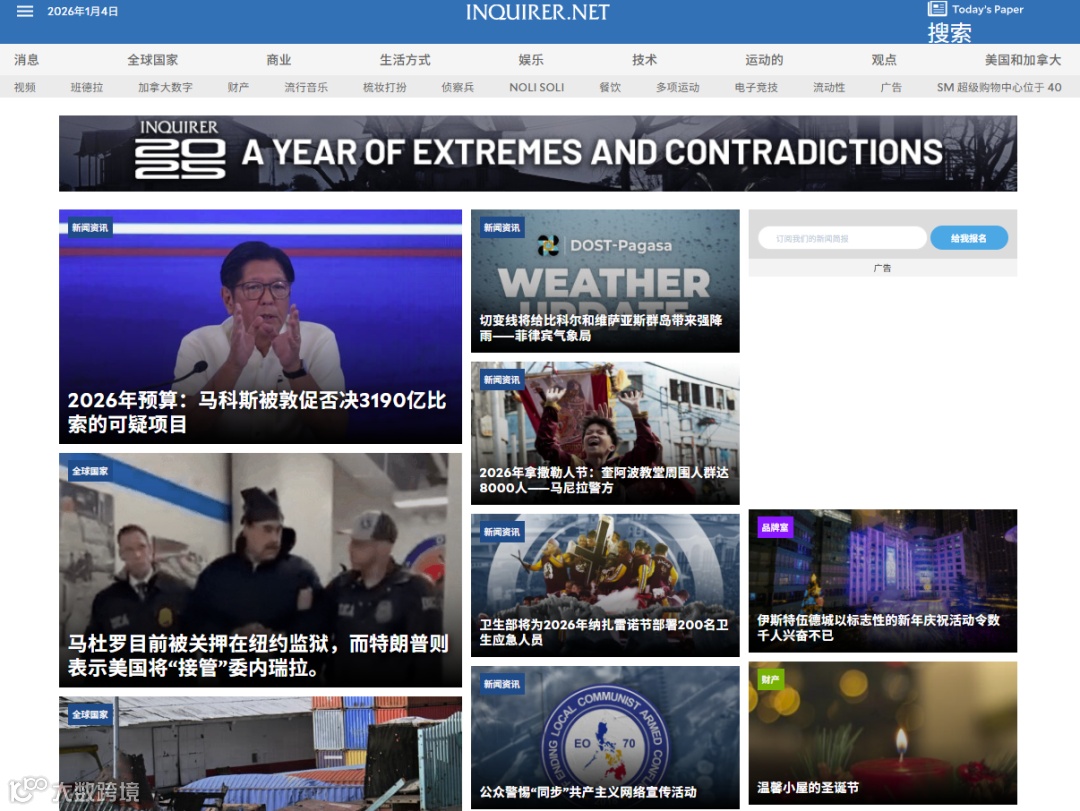Click 流动性 in the sub navigation
The height and width of the screenshot is (811, 1080).
click(829, 87)
